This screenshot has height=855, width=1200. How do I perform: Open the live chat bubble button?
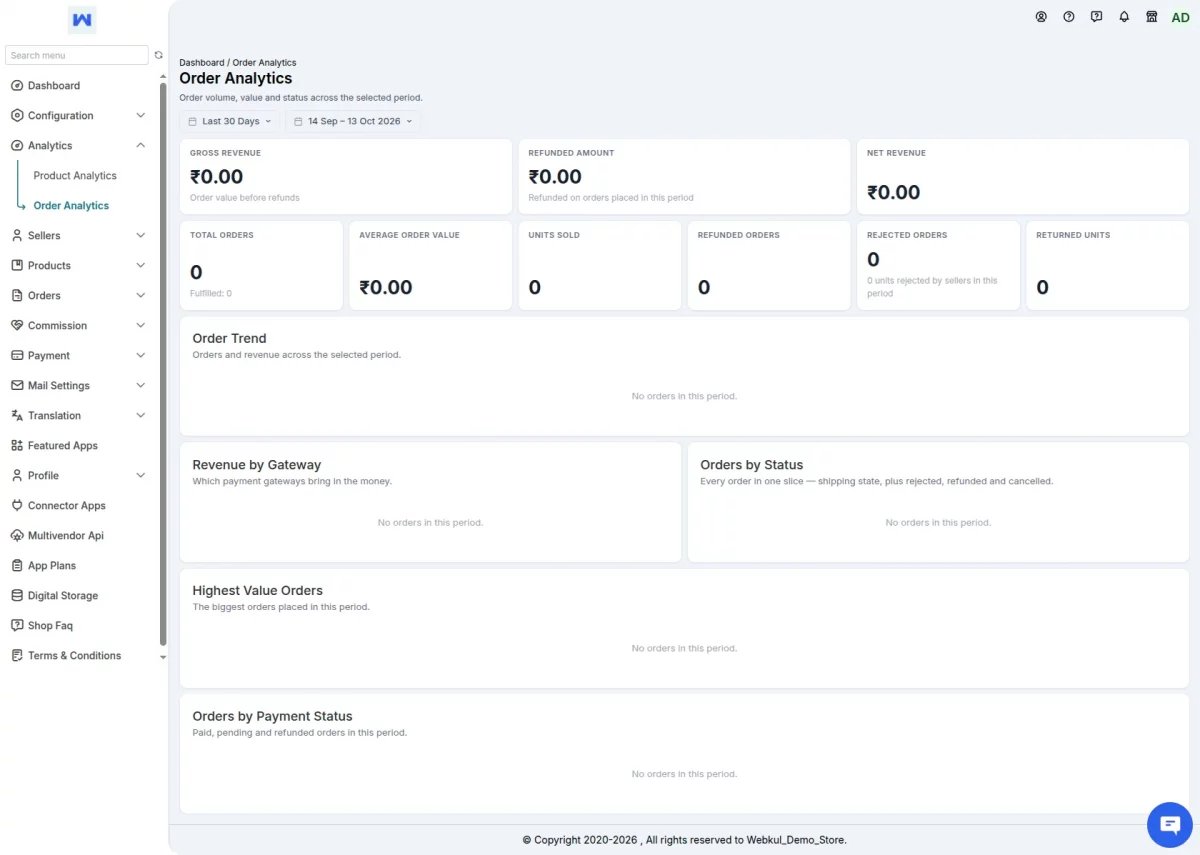pyautogui.click(x=1170, y=825)
